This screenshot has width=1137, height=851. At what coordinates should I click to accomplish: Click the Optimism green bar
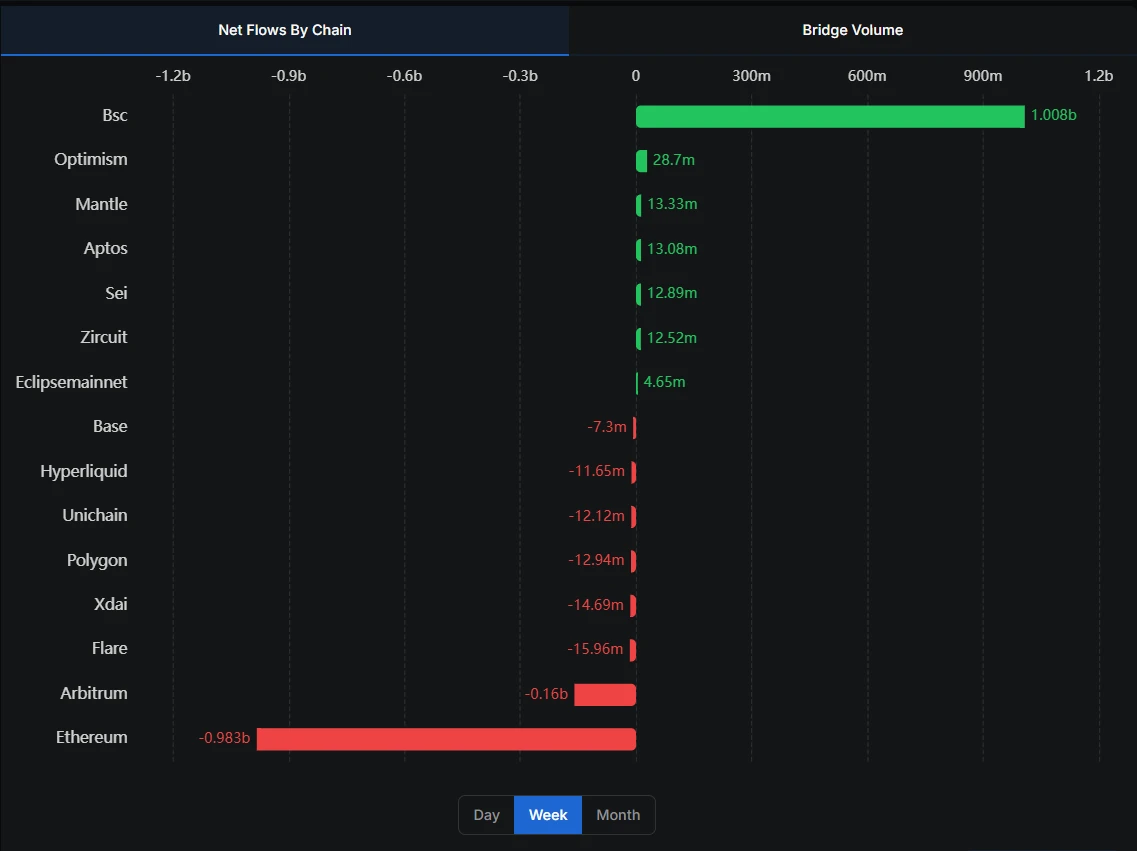point(640,160)
